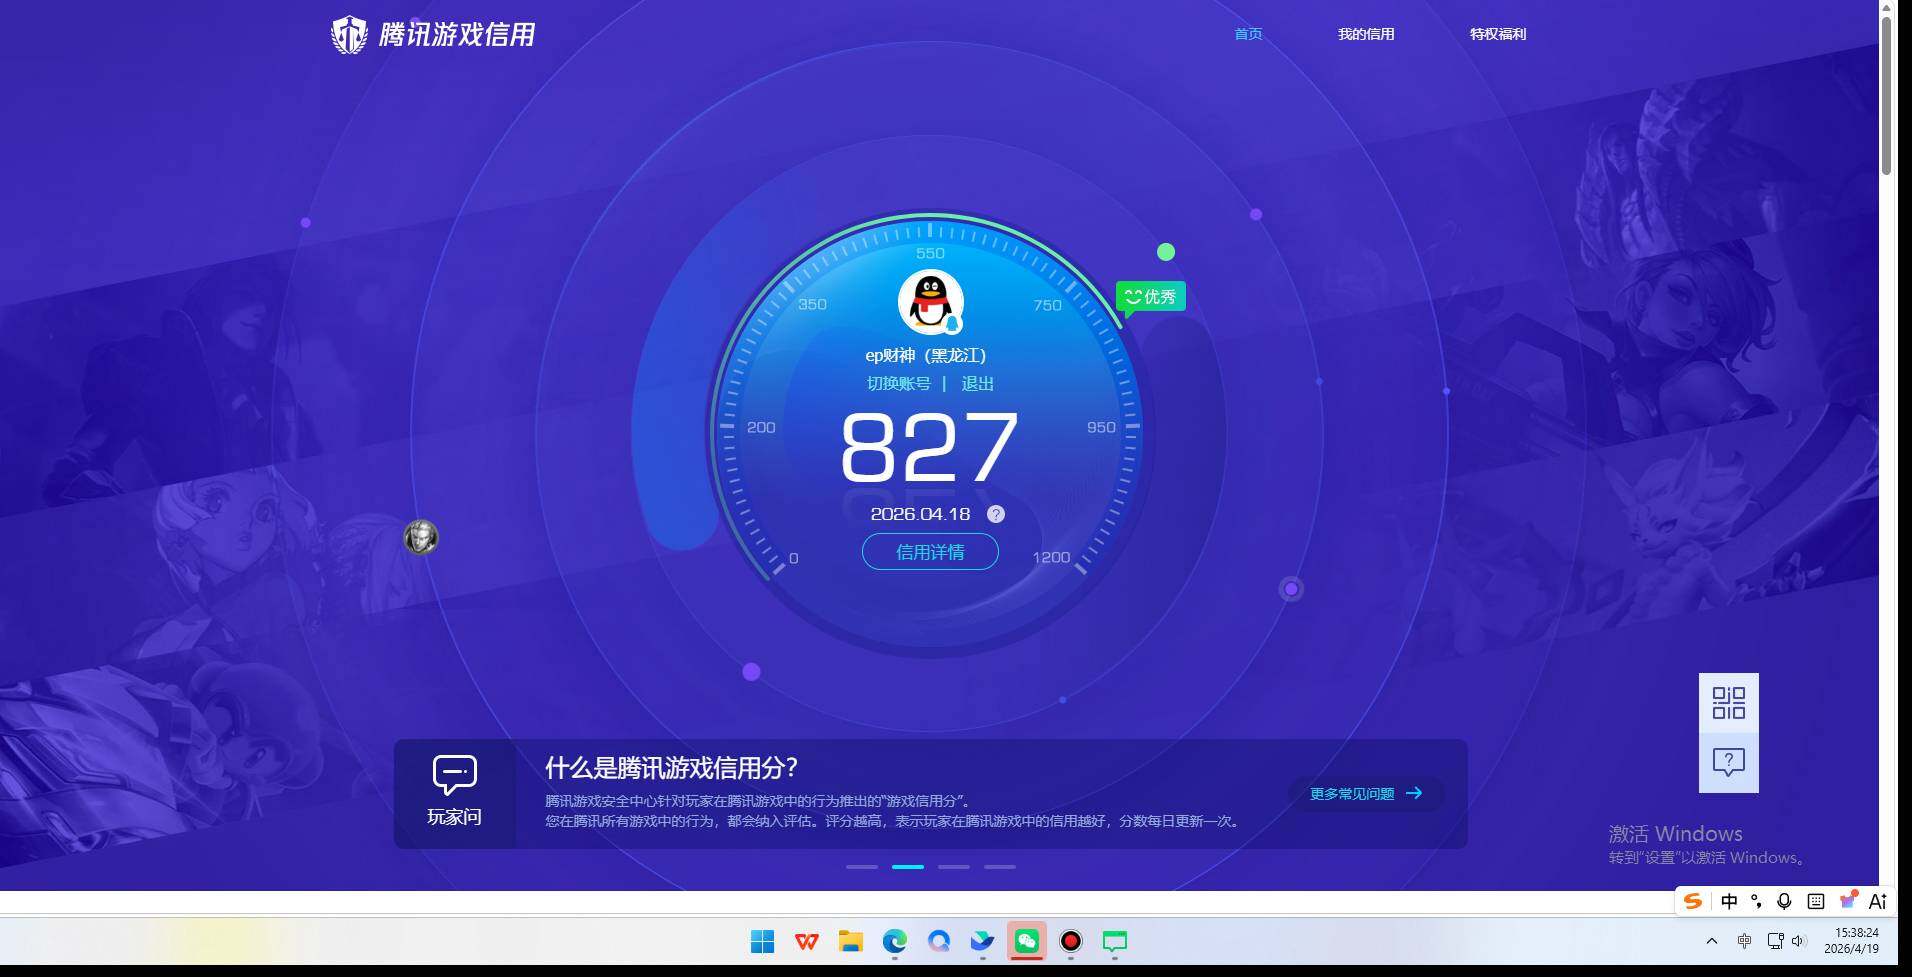
Task: Toggle the hidden icons chevron in system tray
Action: [x=1710, y=941]
